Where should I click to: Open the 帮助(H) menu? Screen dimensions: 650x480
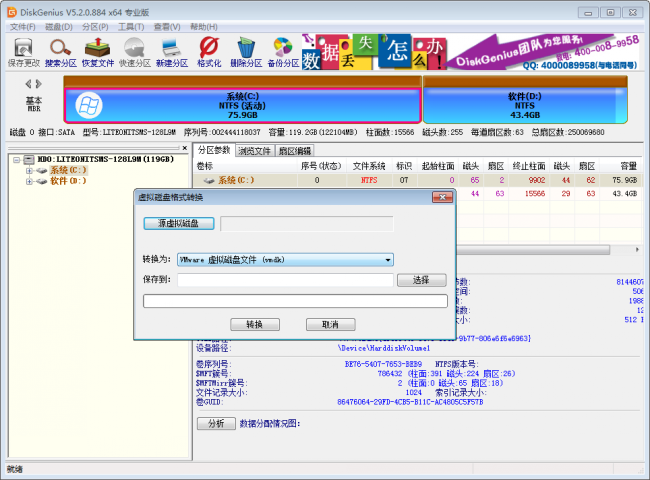[x=204, y=27]
